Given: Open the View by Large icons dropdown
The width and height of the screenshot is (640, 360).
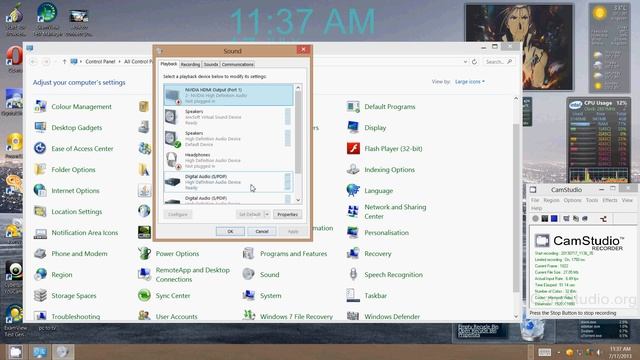Looking at the screenshot, I should (470, 82).
